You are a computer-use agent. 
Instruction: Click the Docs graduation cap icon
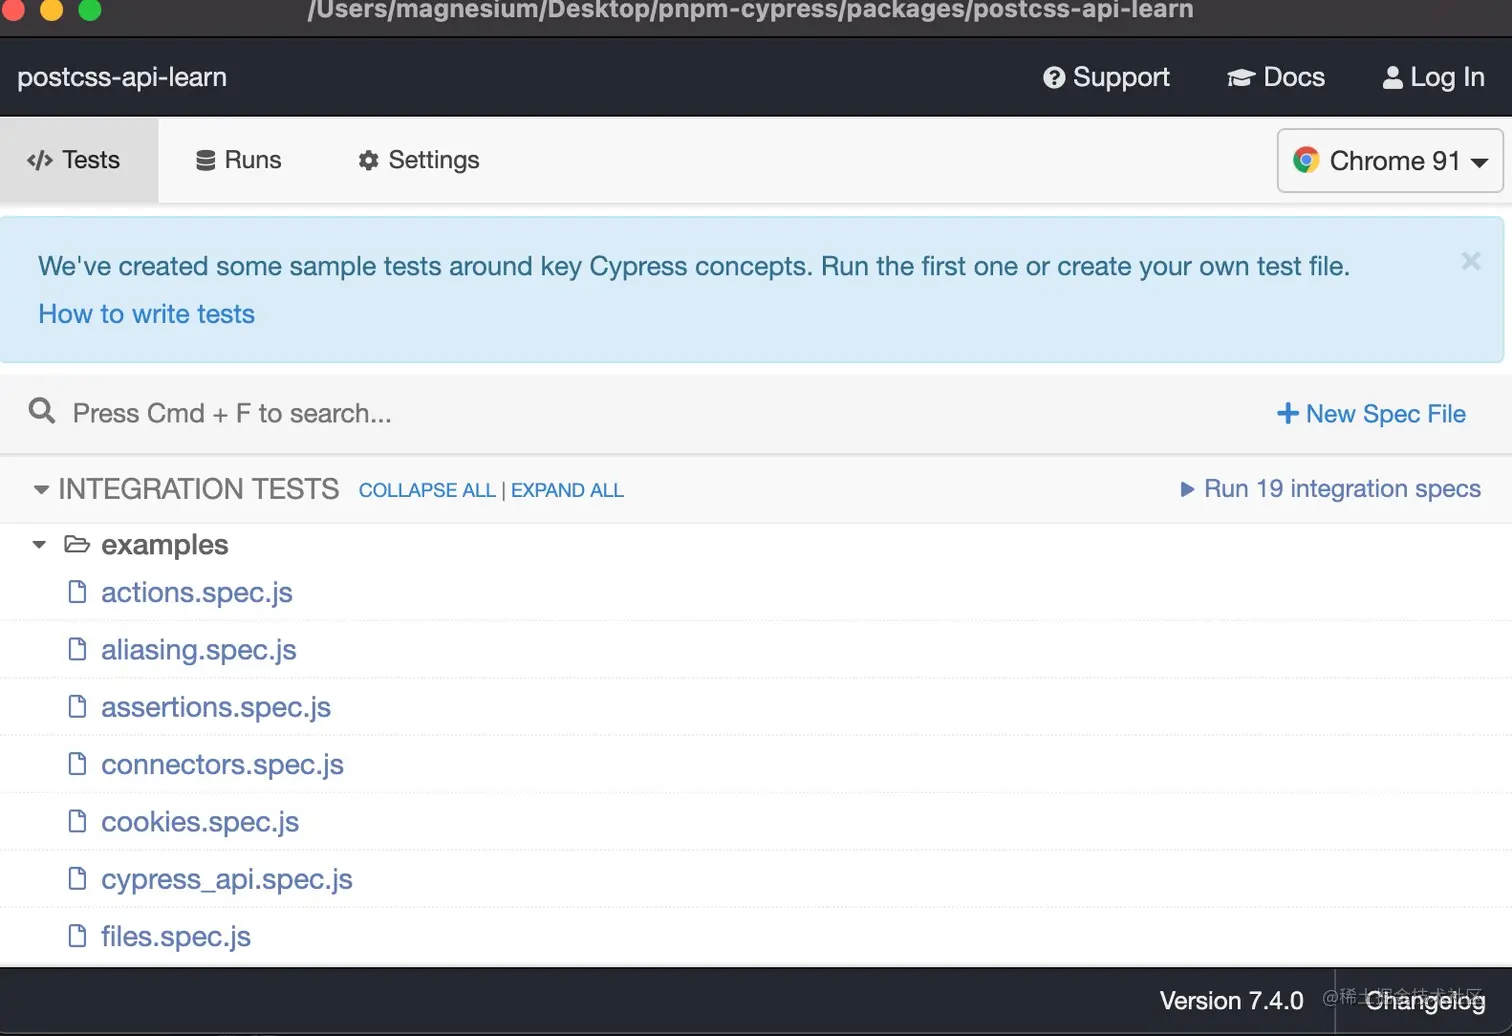[1240, 77]
